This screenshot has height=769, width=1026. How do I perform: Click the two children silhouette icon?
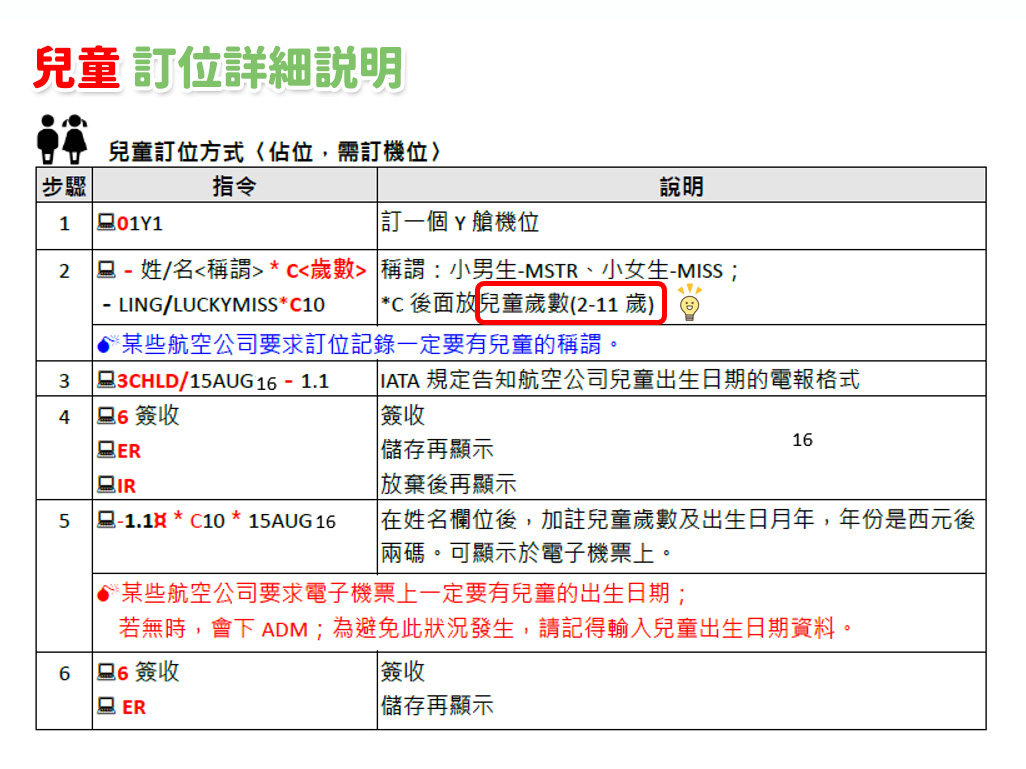click(62, 139)
